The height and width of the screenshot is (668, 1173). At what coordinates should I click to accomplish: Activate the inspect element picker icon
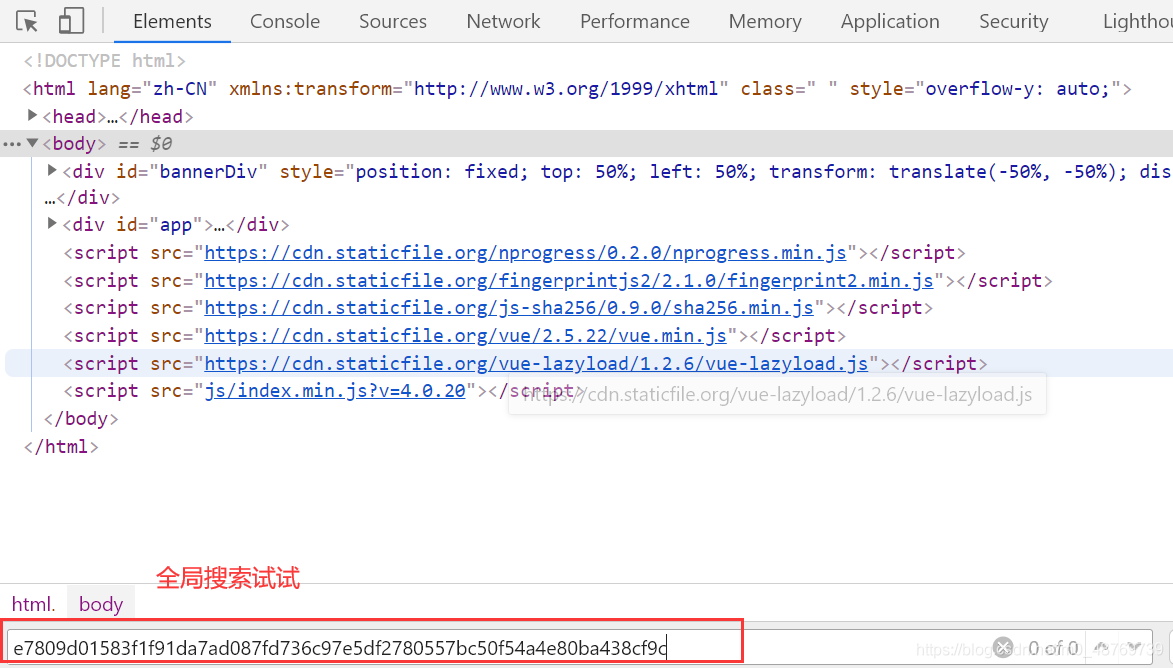[27, 21]
